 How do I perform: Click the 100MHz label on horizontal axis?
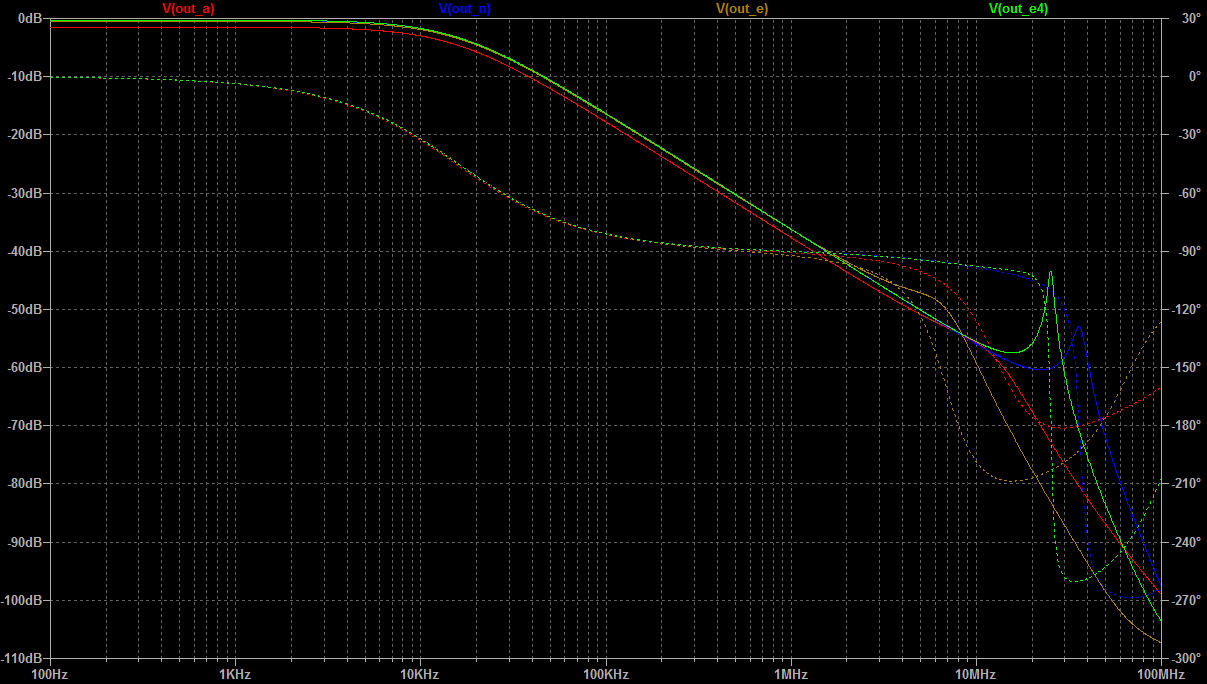[1158, 675]
